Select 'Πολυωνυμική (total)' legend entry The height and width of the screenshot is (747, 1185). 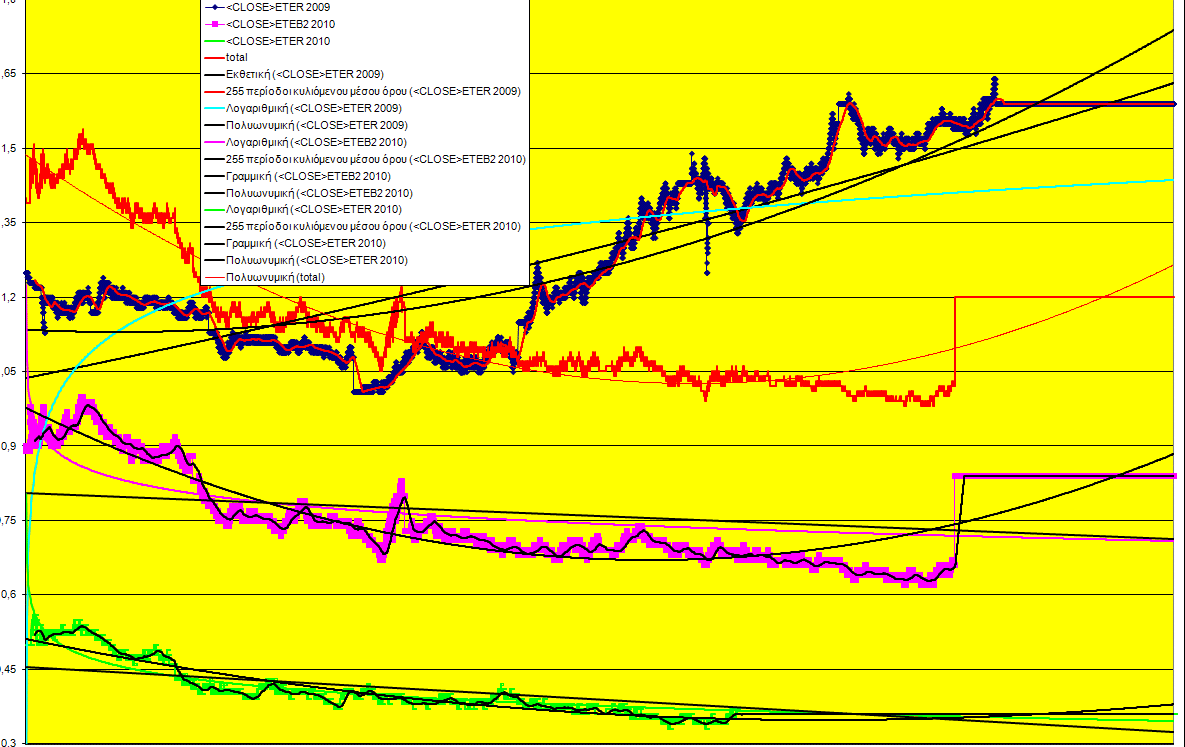click(276, 277)
